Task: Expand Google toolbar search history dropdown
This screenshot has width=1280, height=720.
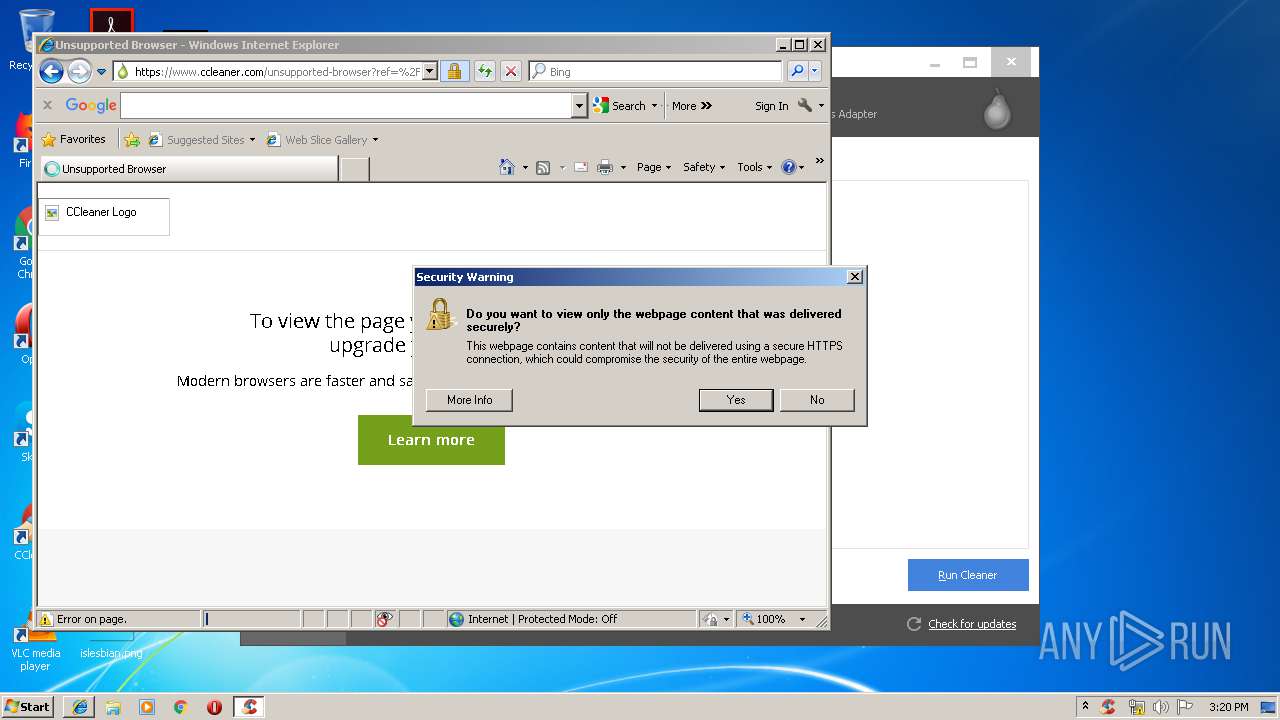Action: 579,105
